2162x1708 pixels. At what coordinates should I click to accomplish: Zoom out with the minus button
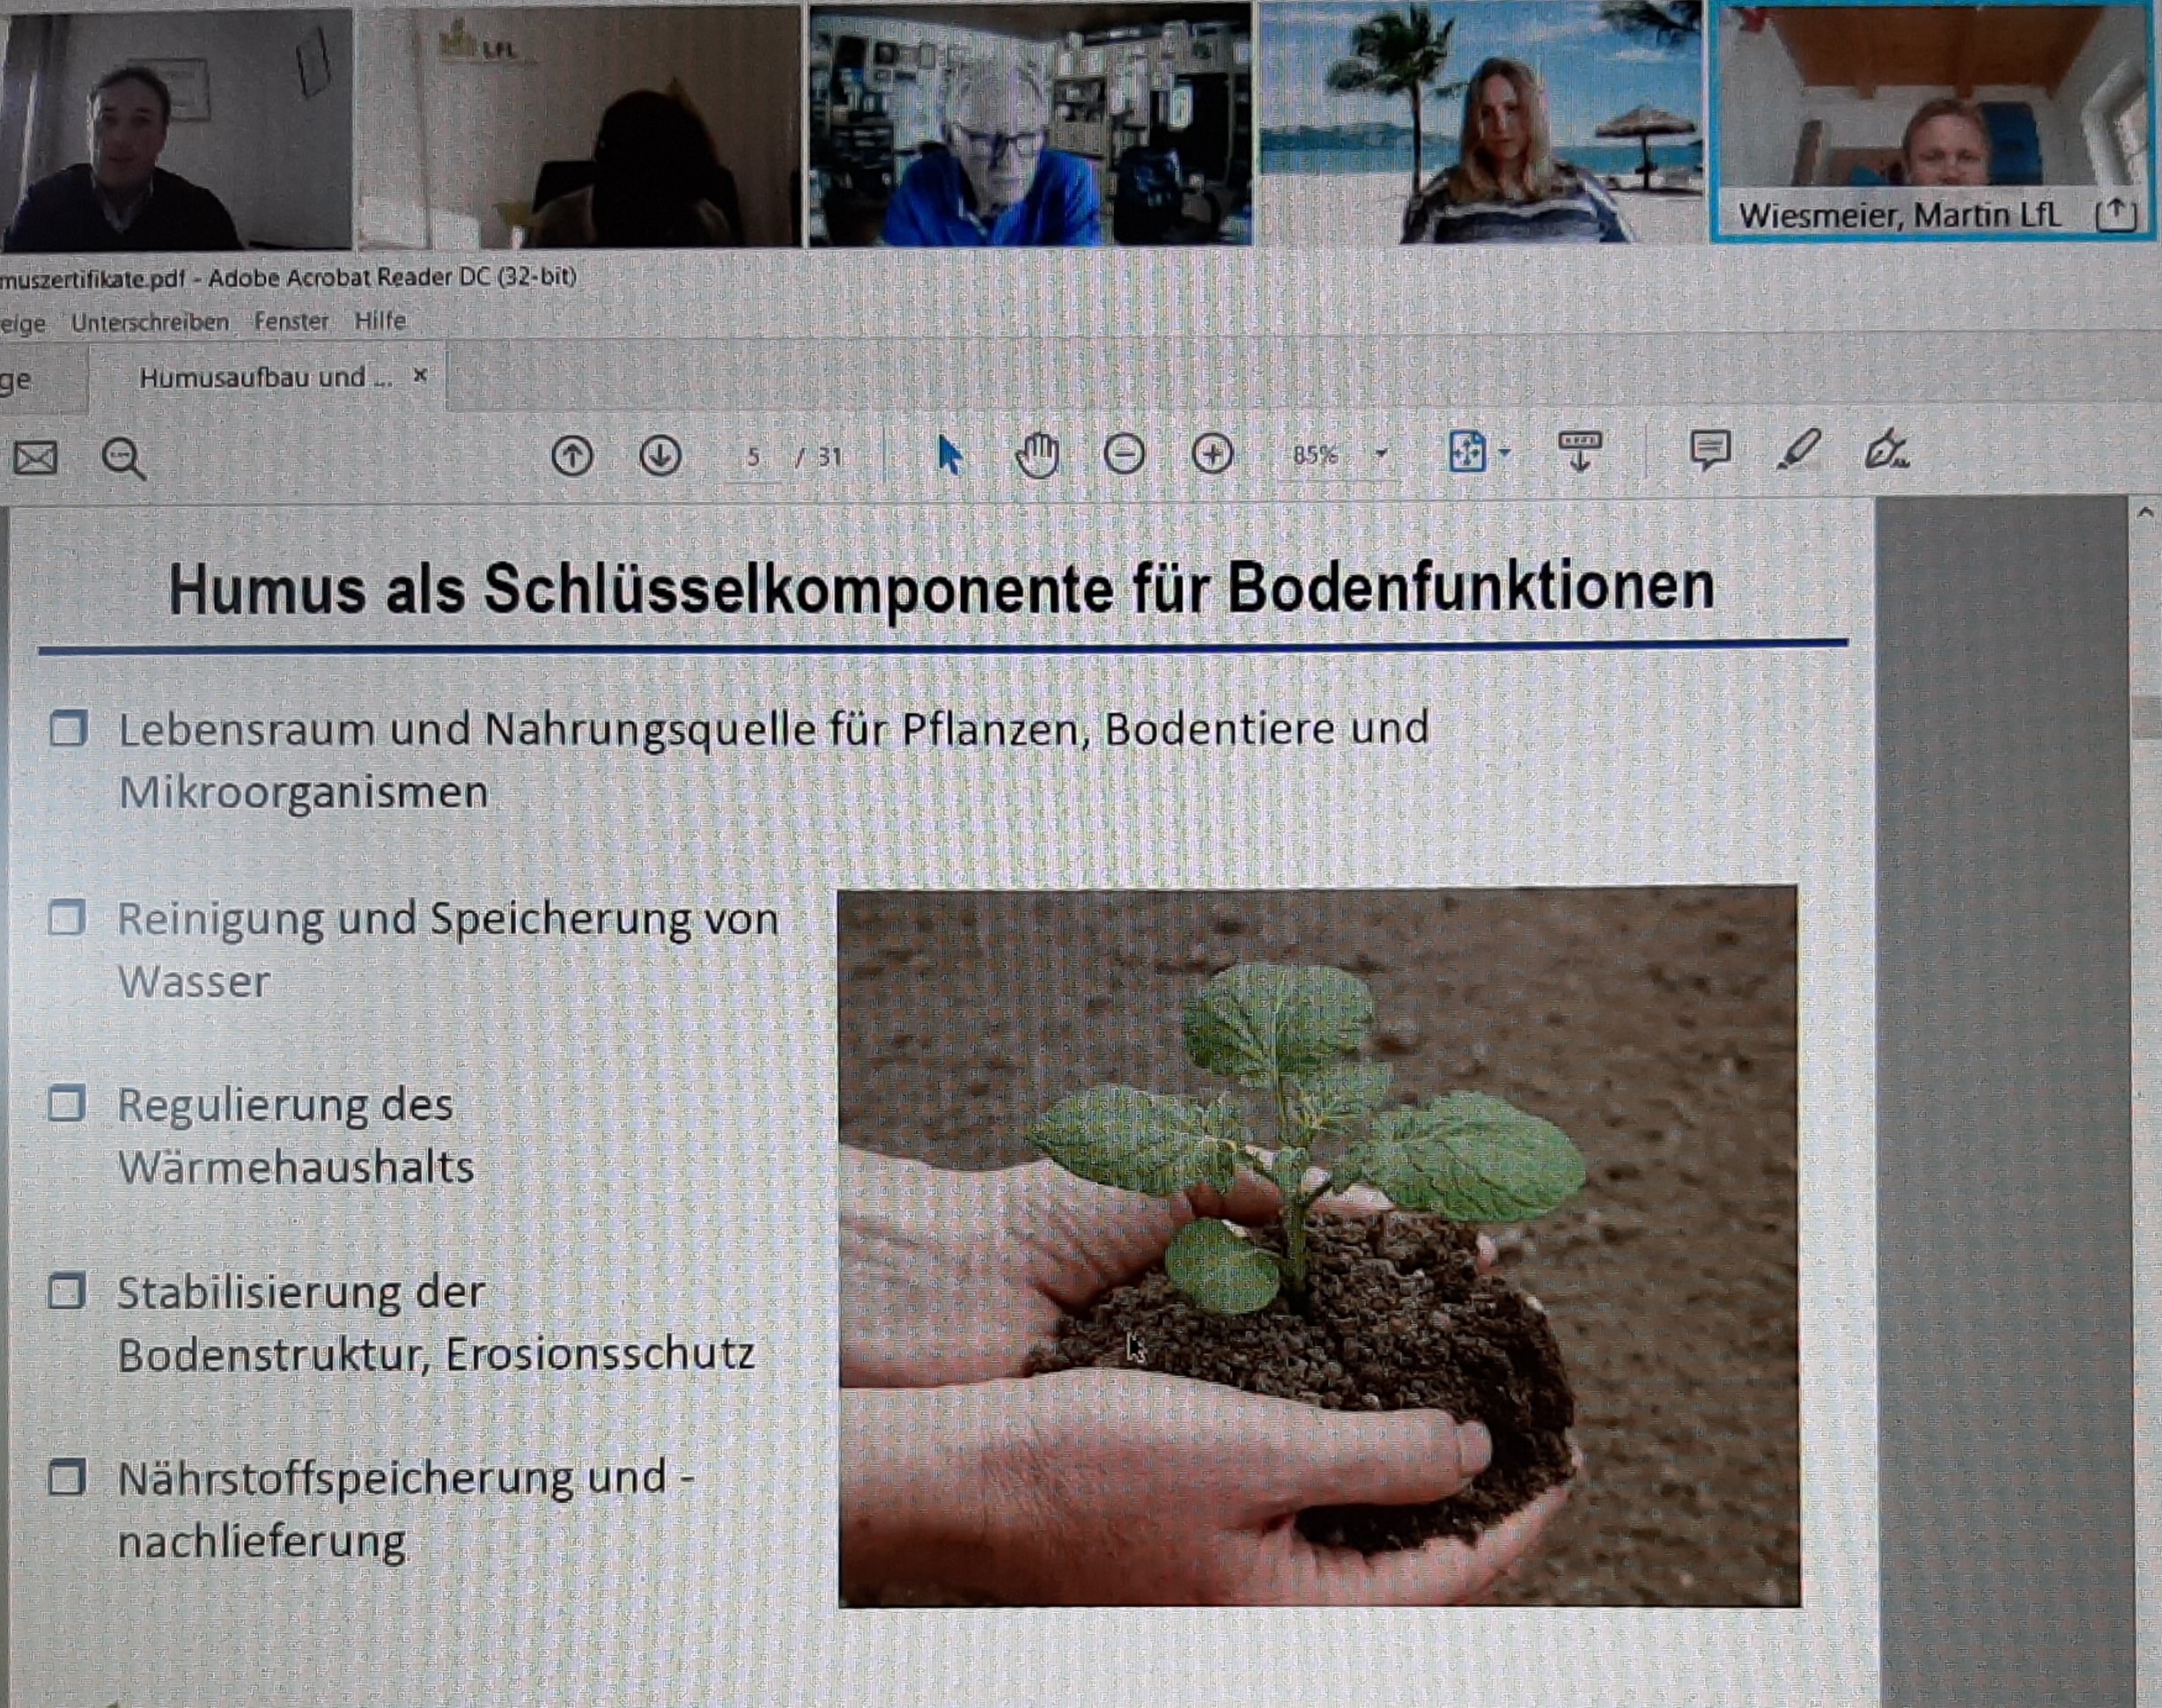click(1124, 455)
